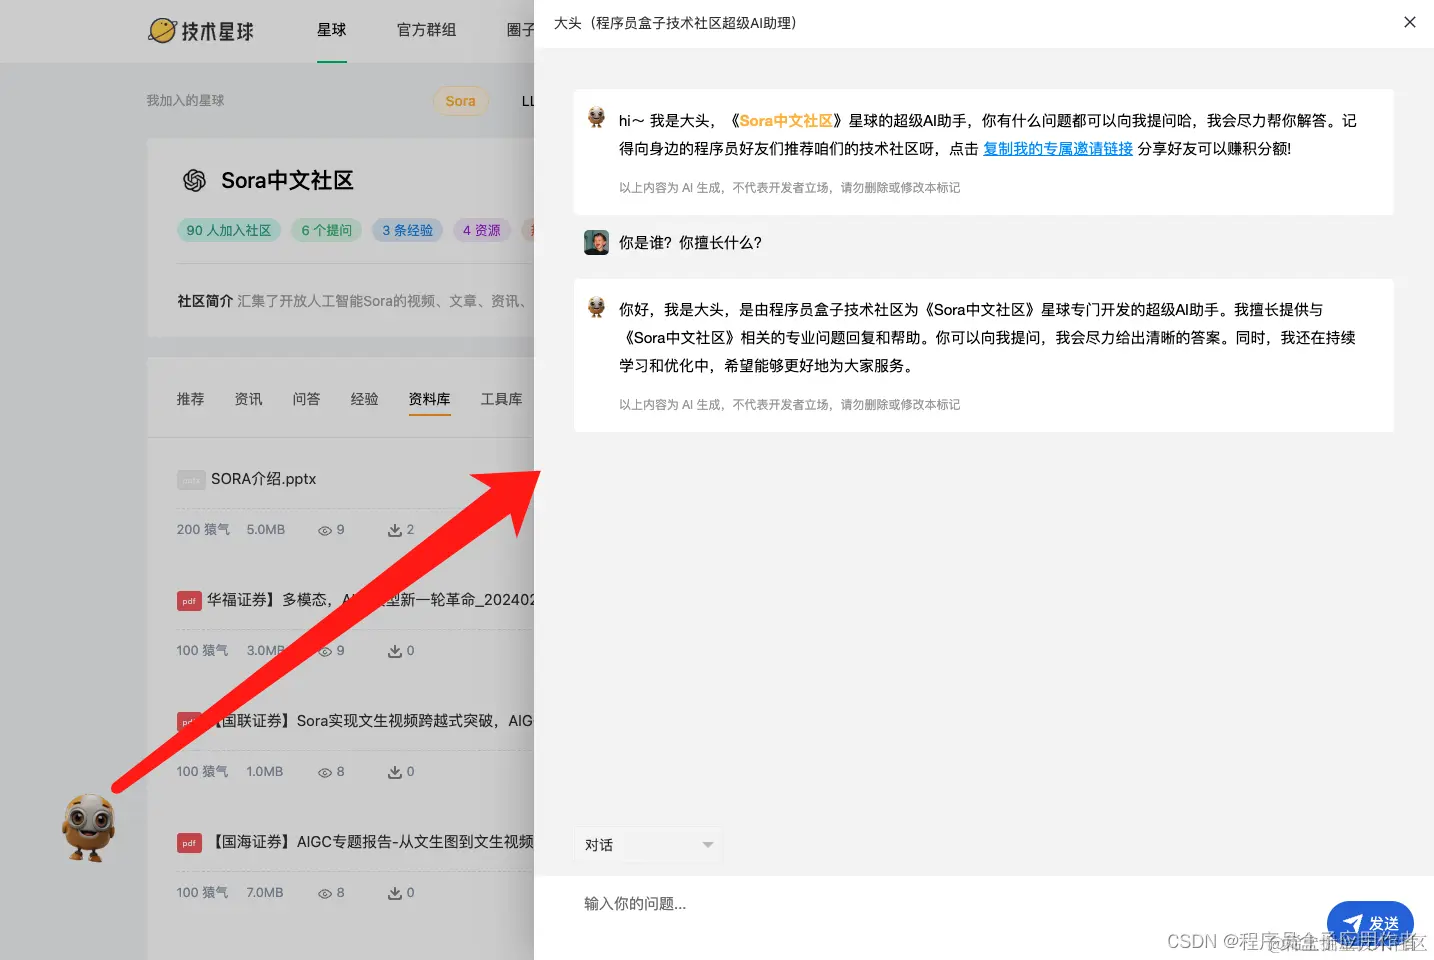Image resolution: width=1434 pixels, height=960 pixels.
Task: Click the 技术星球 planet logo
Action: click(x=201, y=31)
